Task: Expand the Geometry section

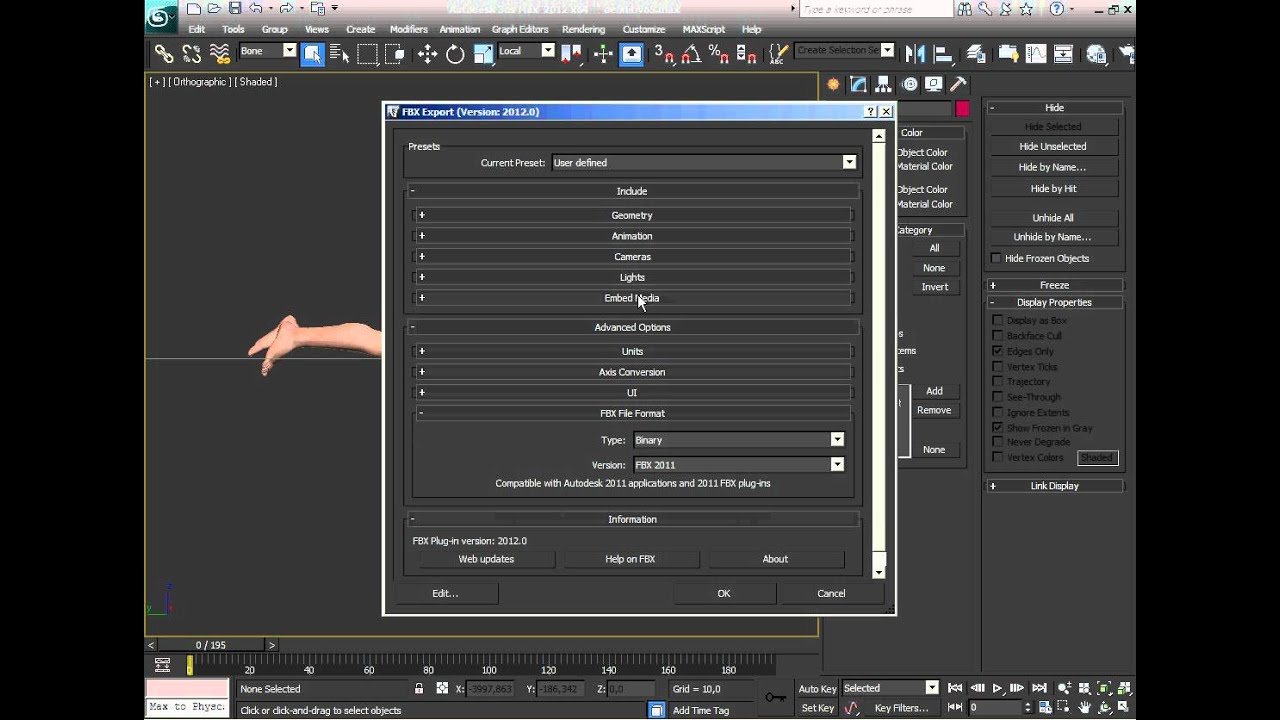Action: (x=632, y=215)
